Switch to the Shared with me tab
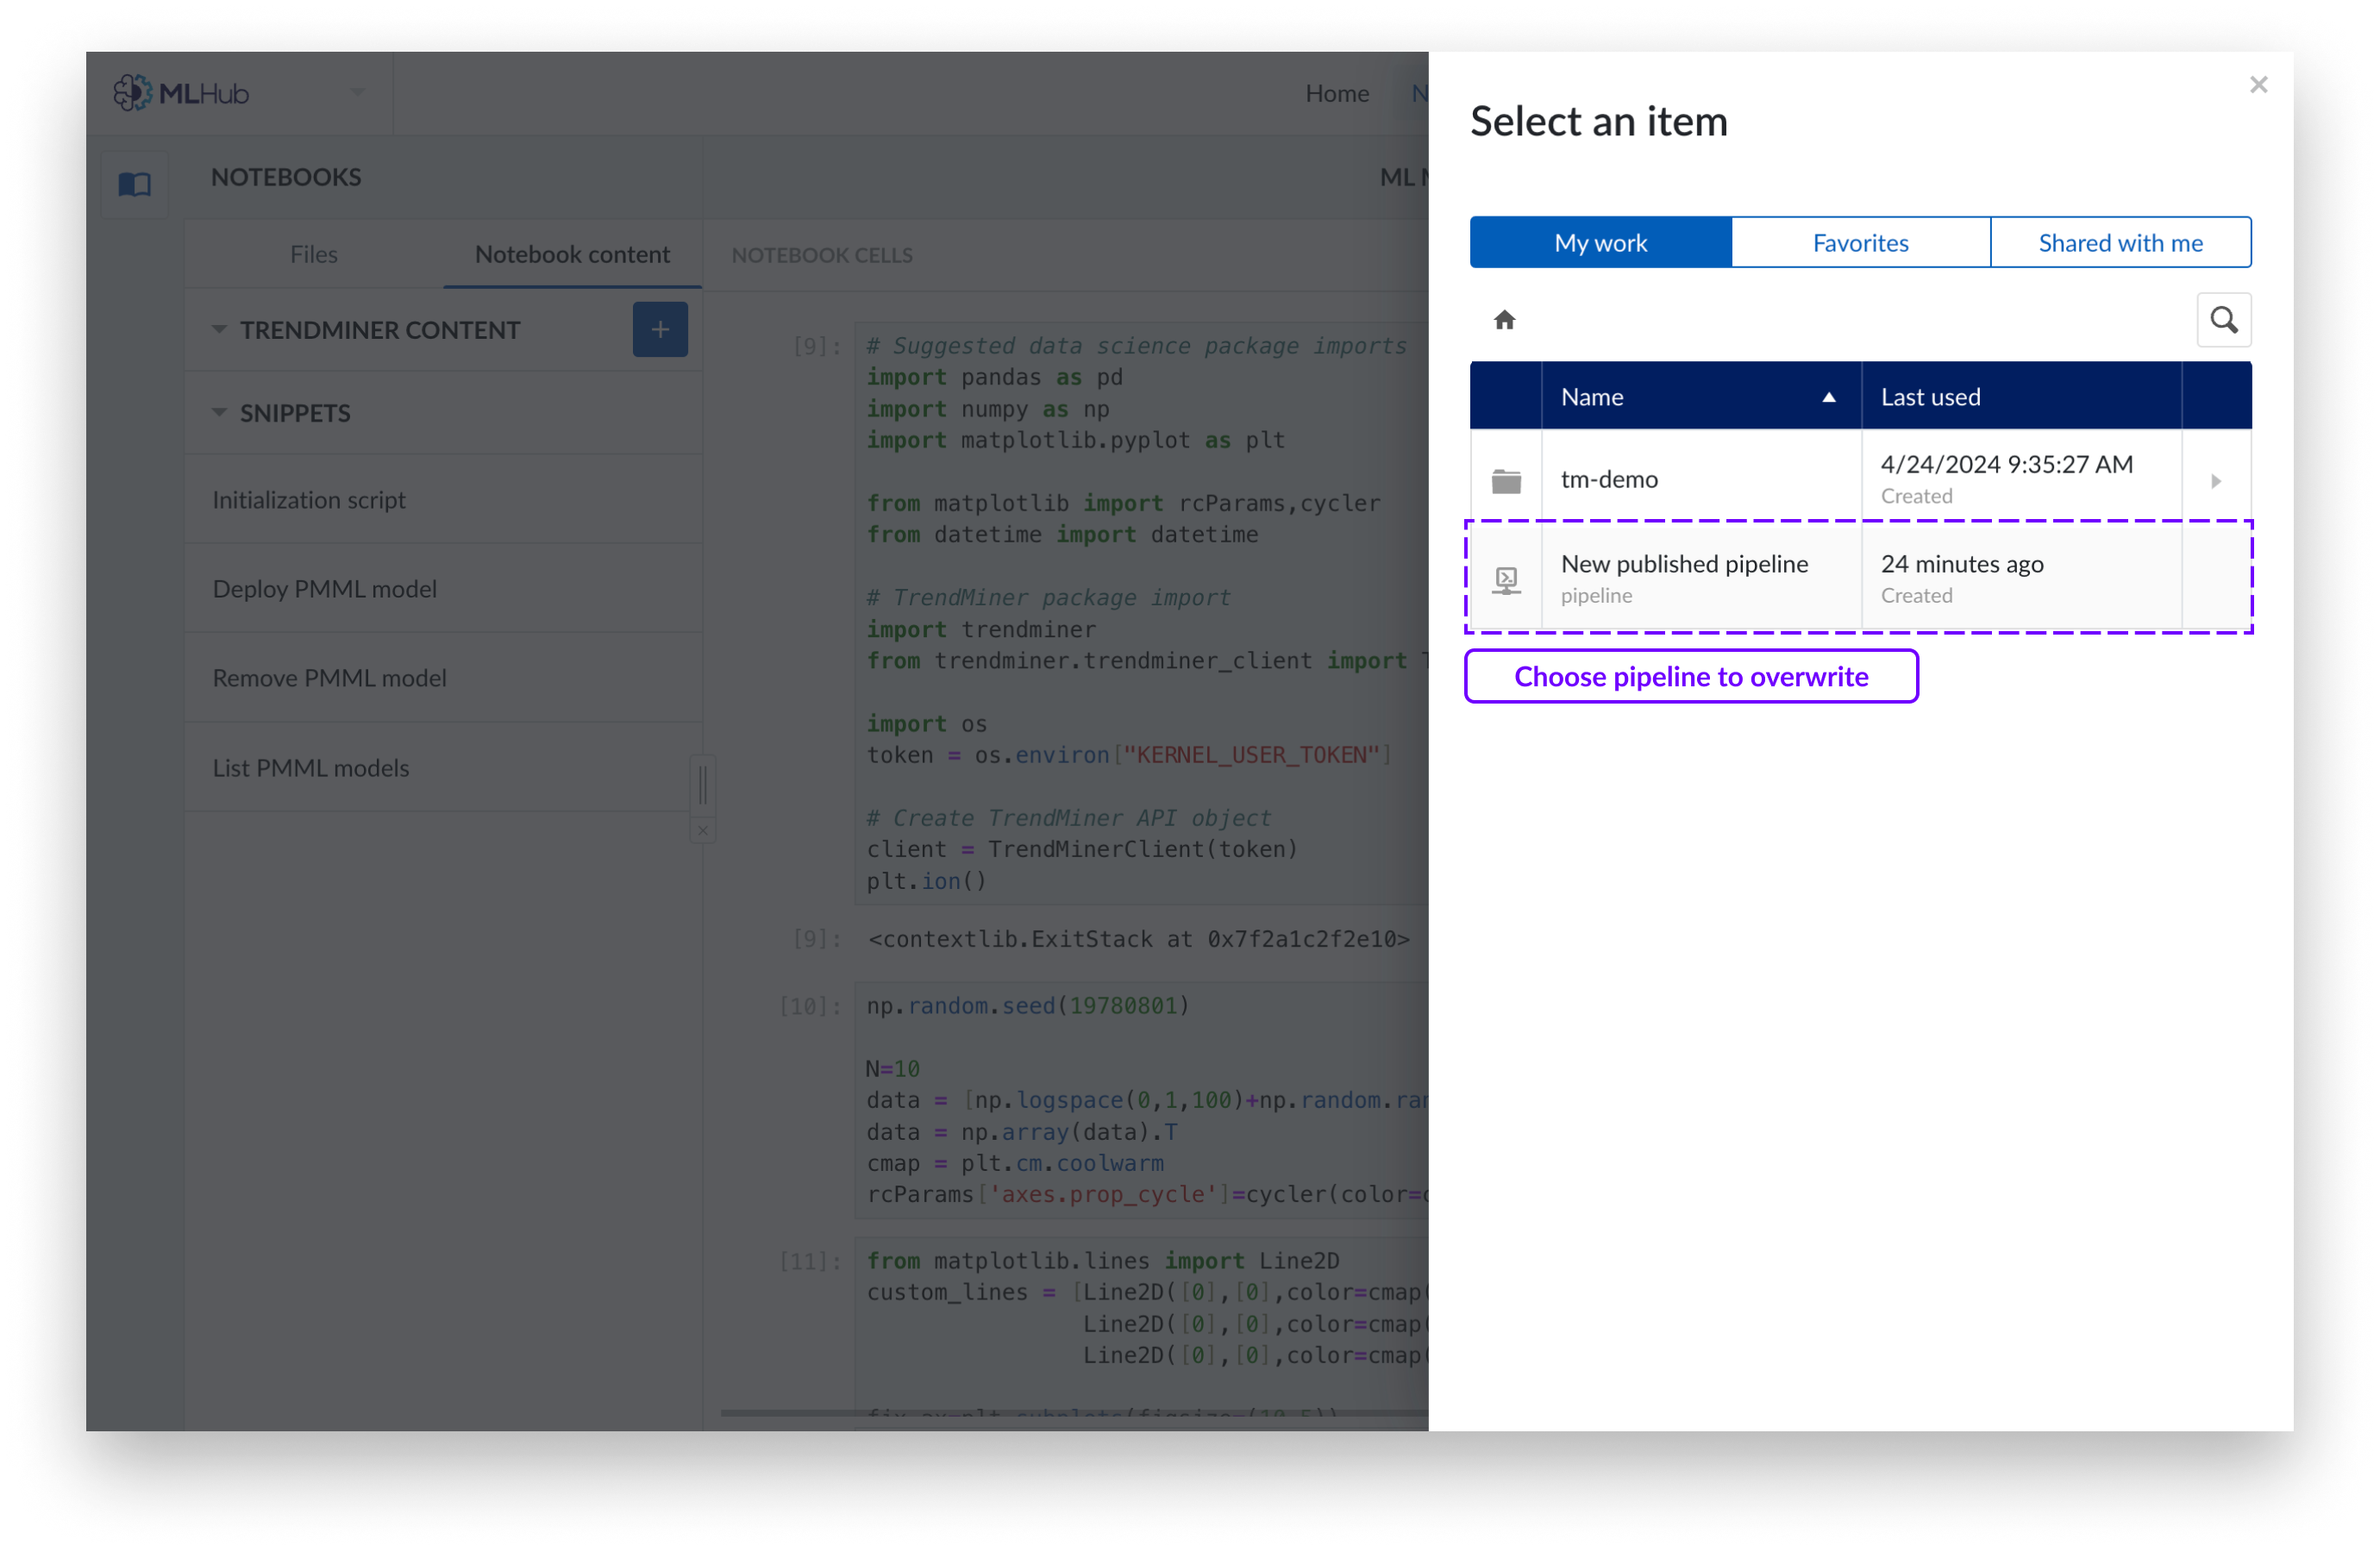The height and width of the screenshot is (1552, 2380). 2120,243
